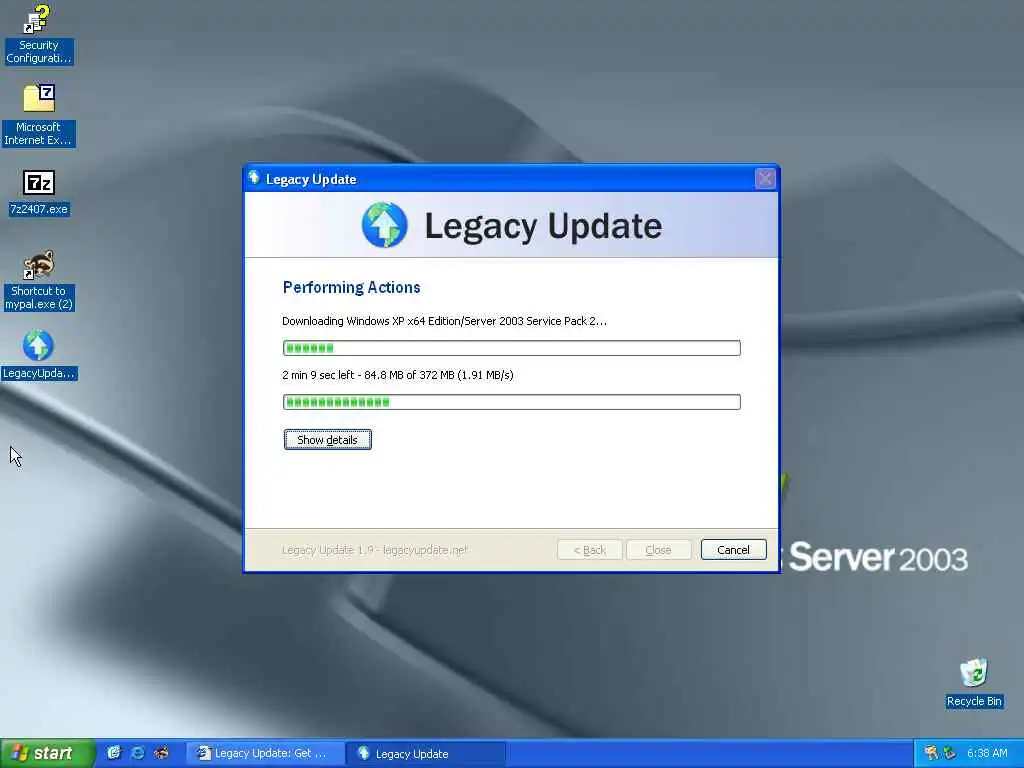The height and width of the screenshot is (768, 1024).
Task: Click the 6:38 AM system clock
Action: (987, 753)
